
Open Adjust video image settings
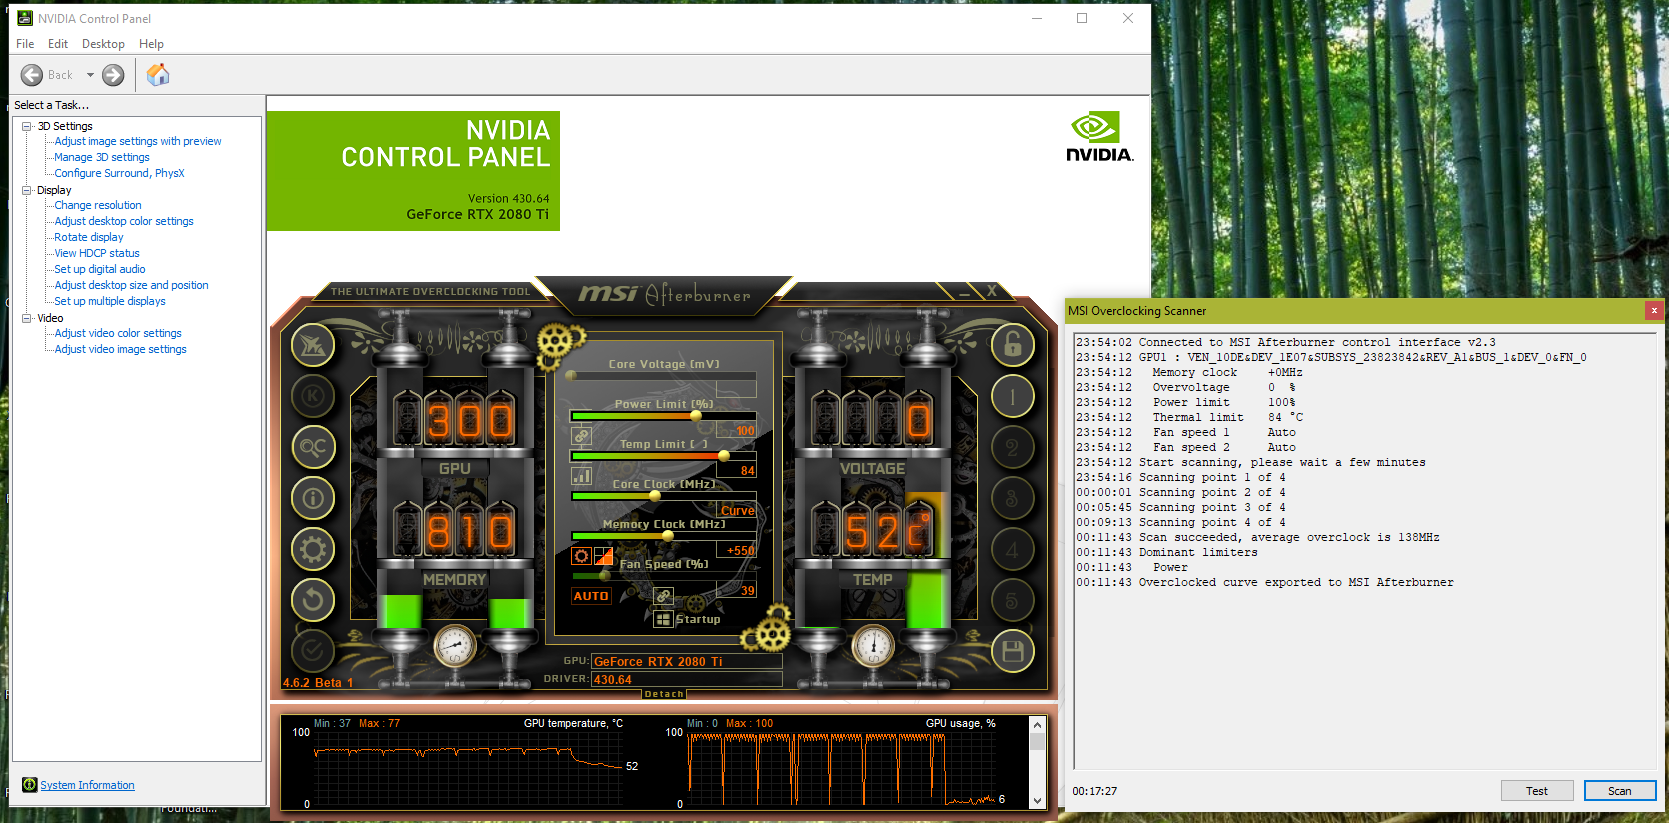120,349
